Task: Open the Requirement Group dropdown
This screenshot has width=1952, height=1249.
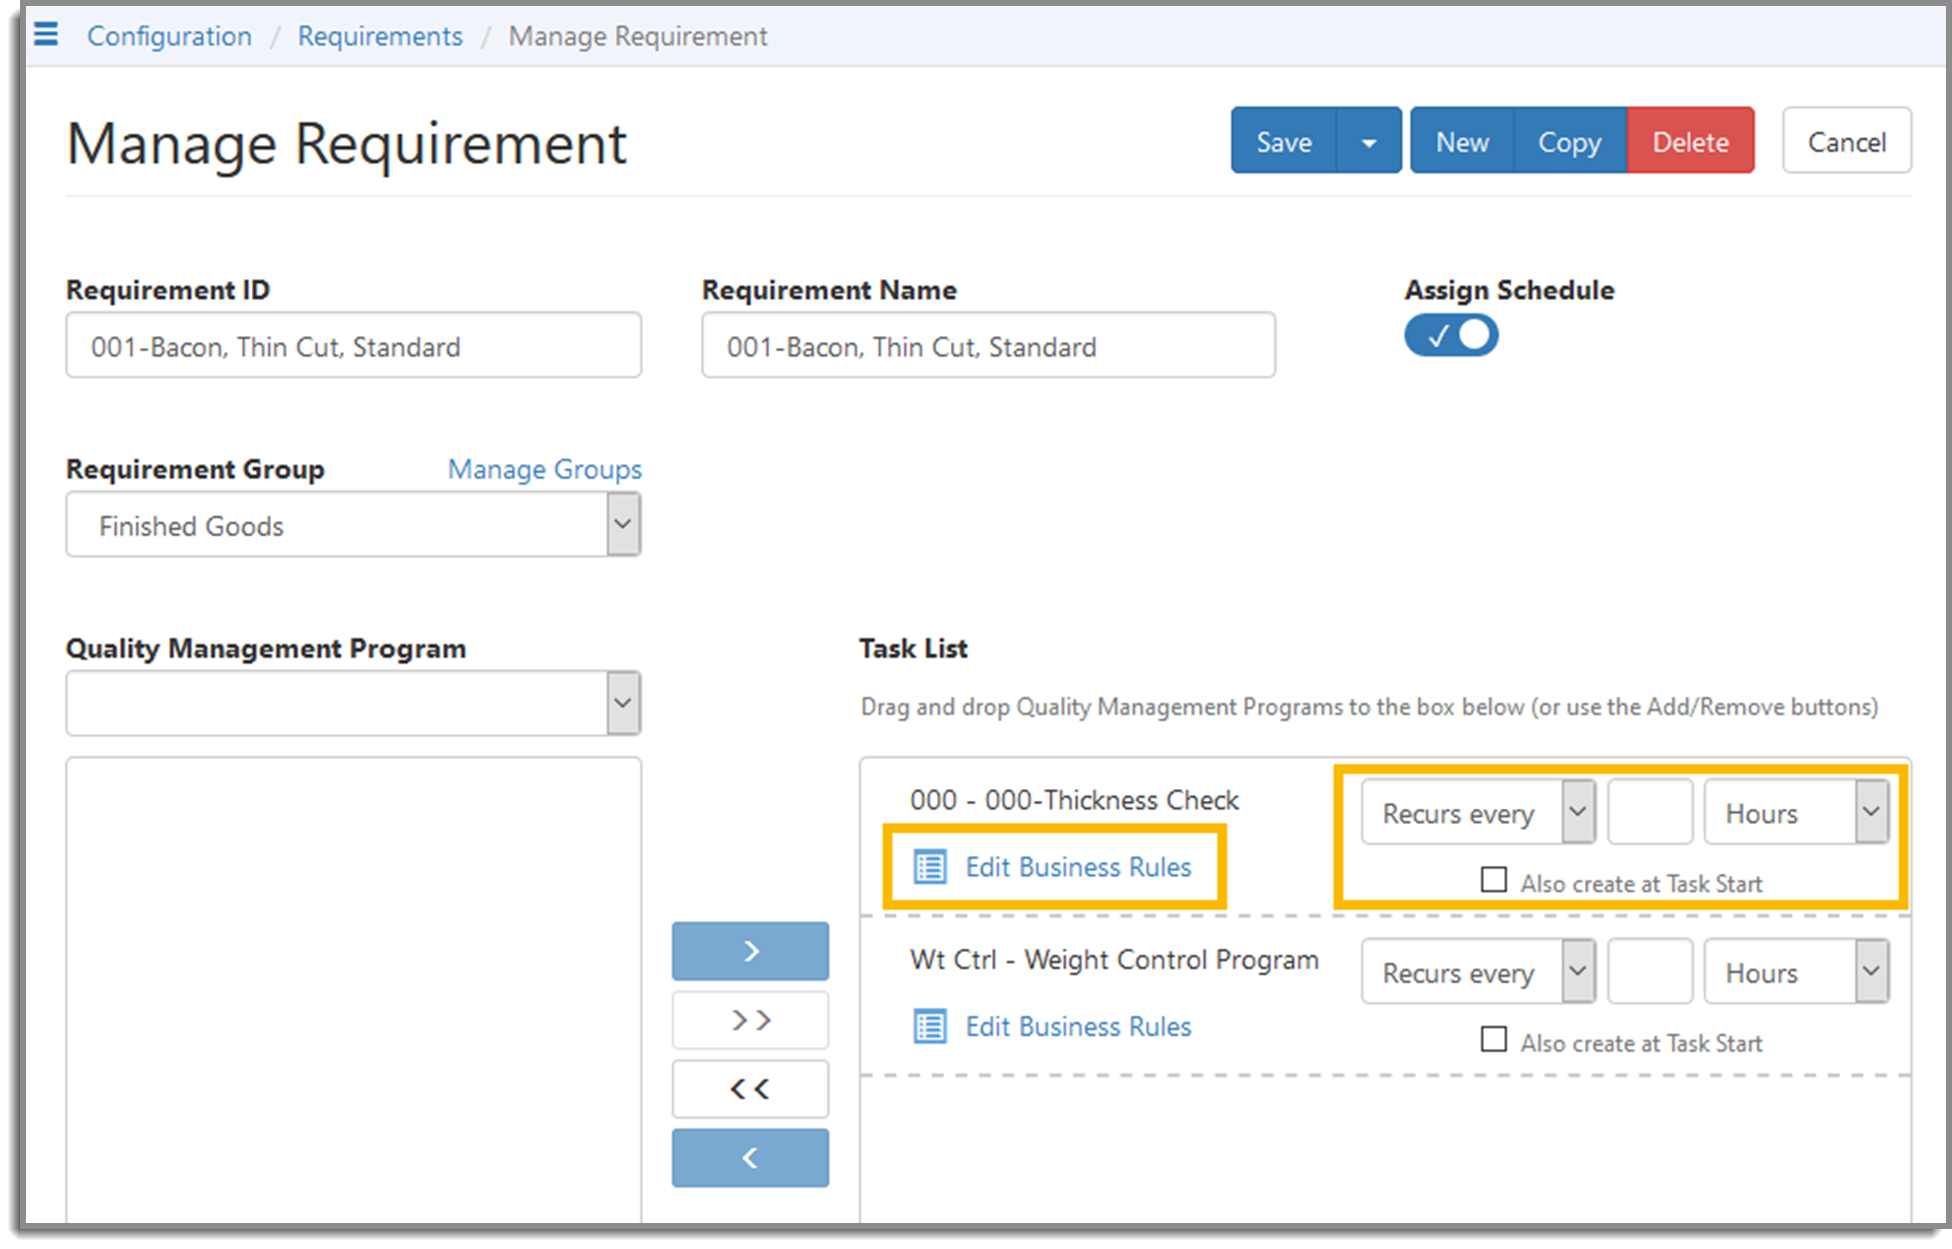Action: tap(353, 524)
